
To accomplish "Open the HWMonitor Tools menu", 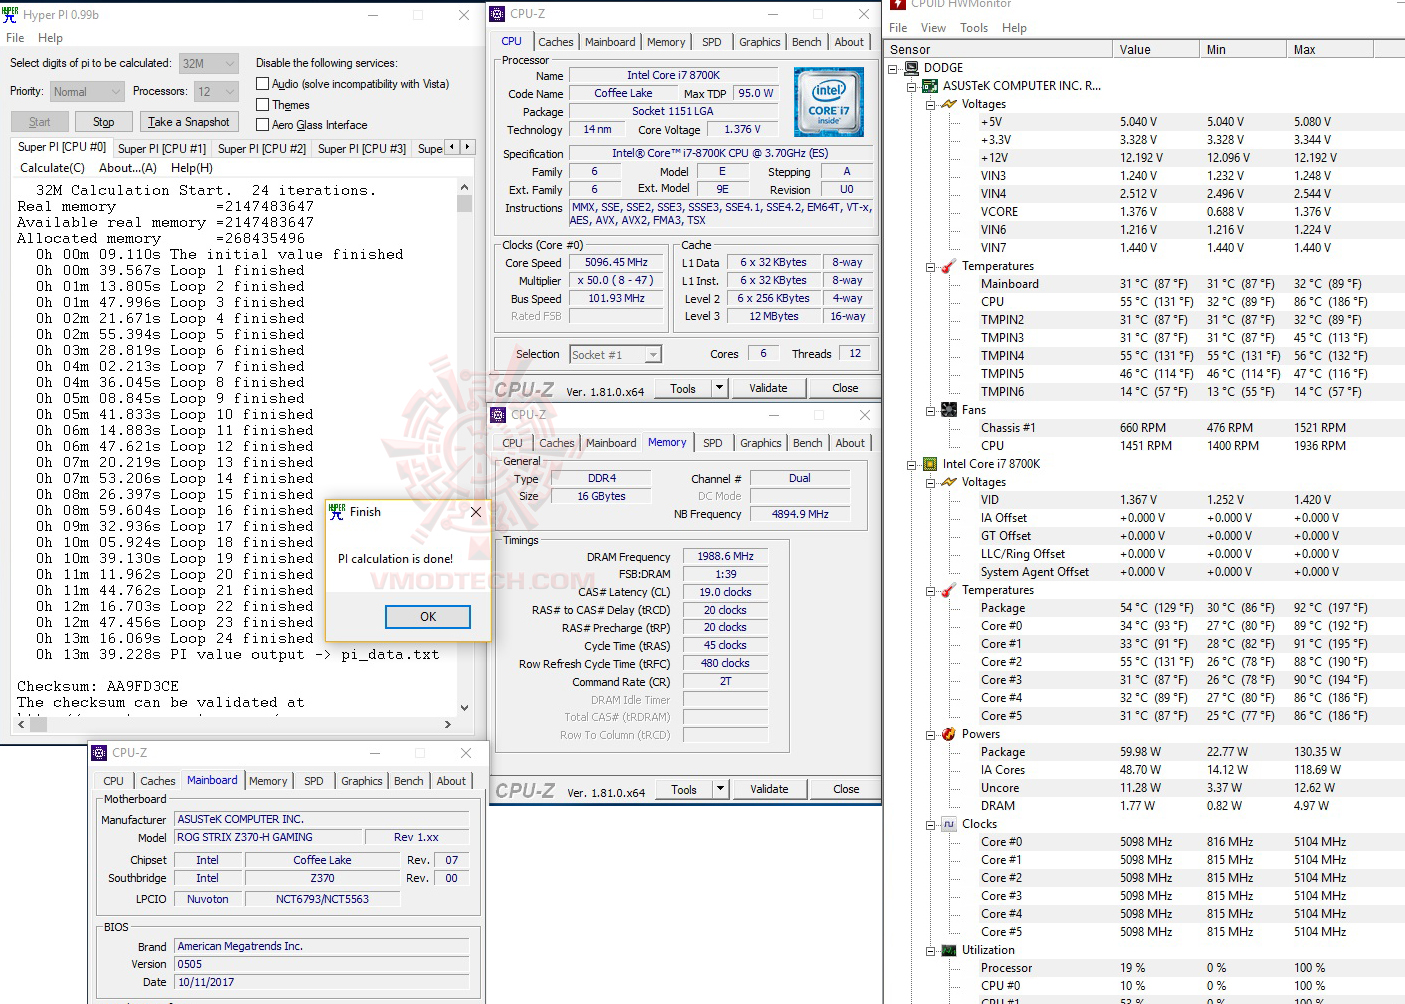I will coord(974,28).
